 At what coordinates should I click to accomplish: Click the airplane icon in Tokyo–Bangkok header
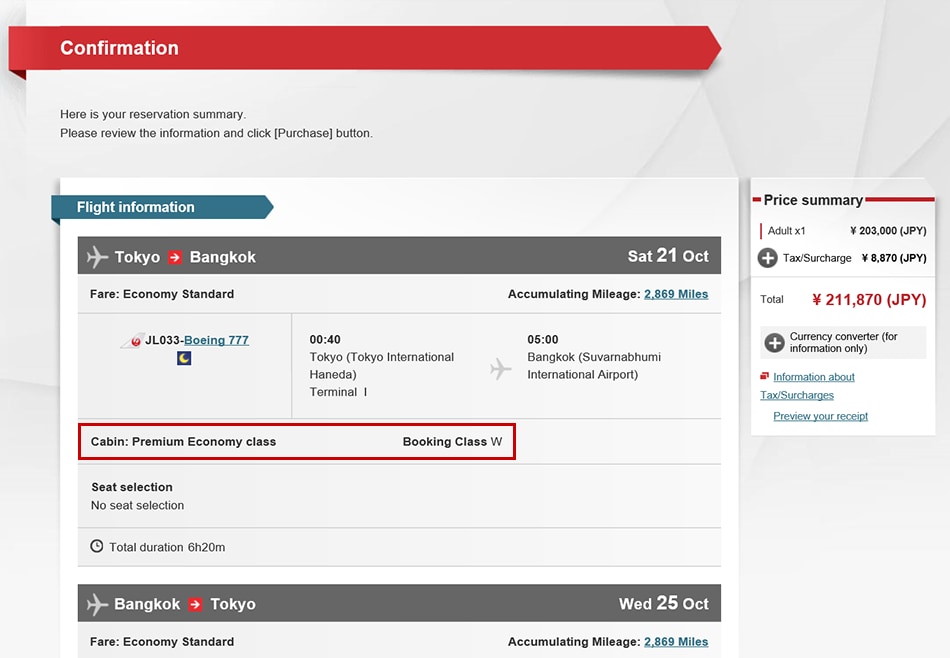click(x=97, y=257)
